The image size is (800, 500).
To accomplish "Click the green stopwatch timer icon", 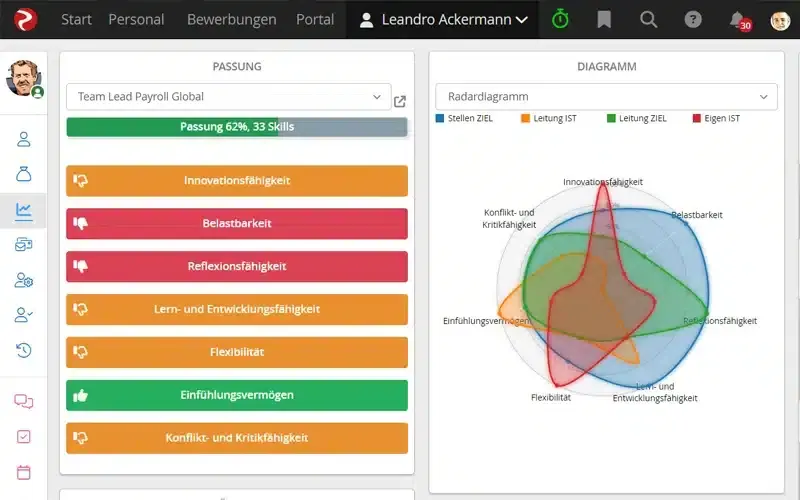I will [560, 20].
